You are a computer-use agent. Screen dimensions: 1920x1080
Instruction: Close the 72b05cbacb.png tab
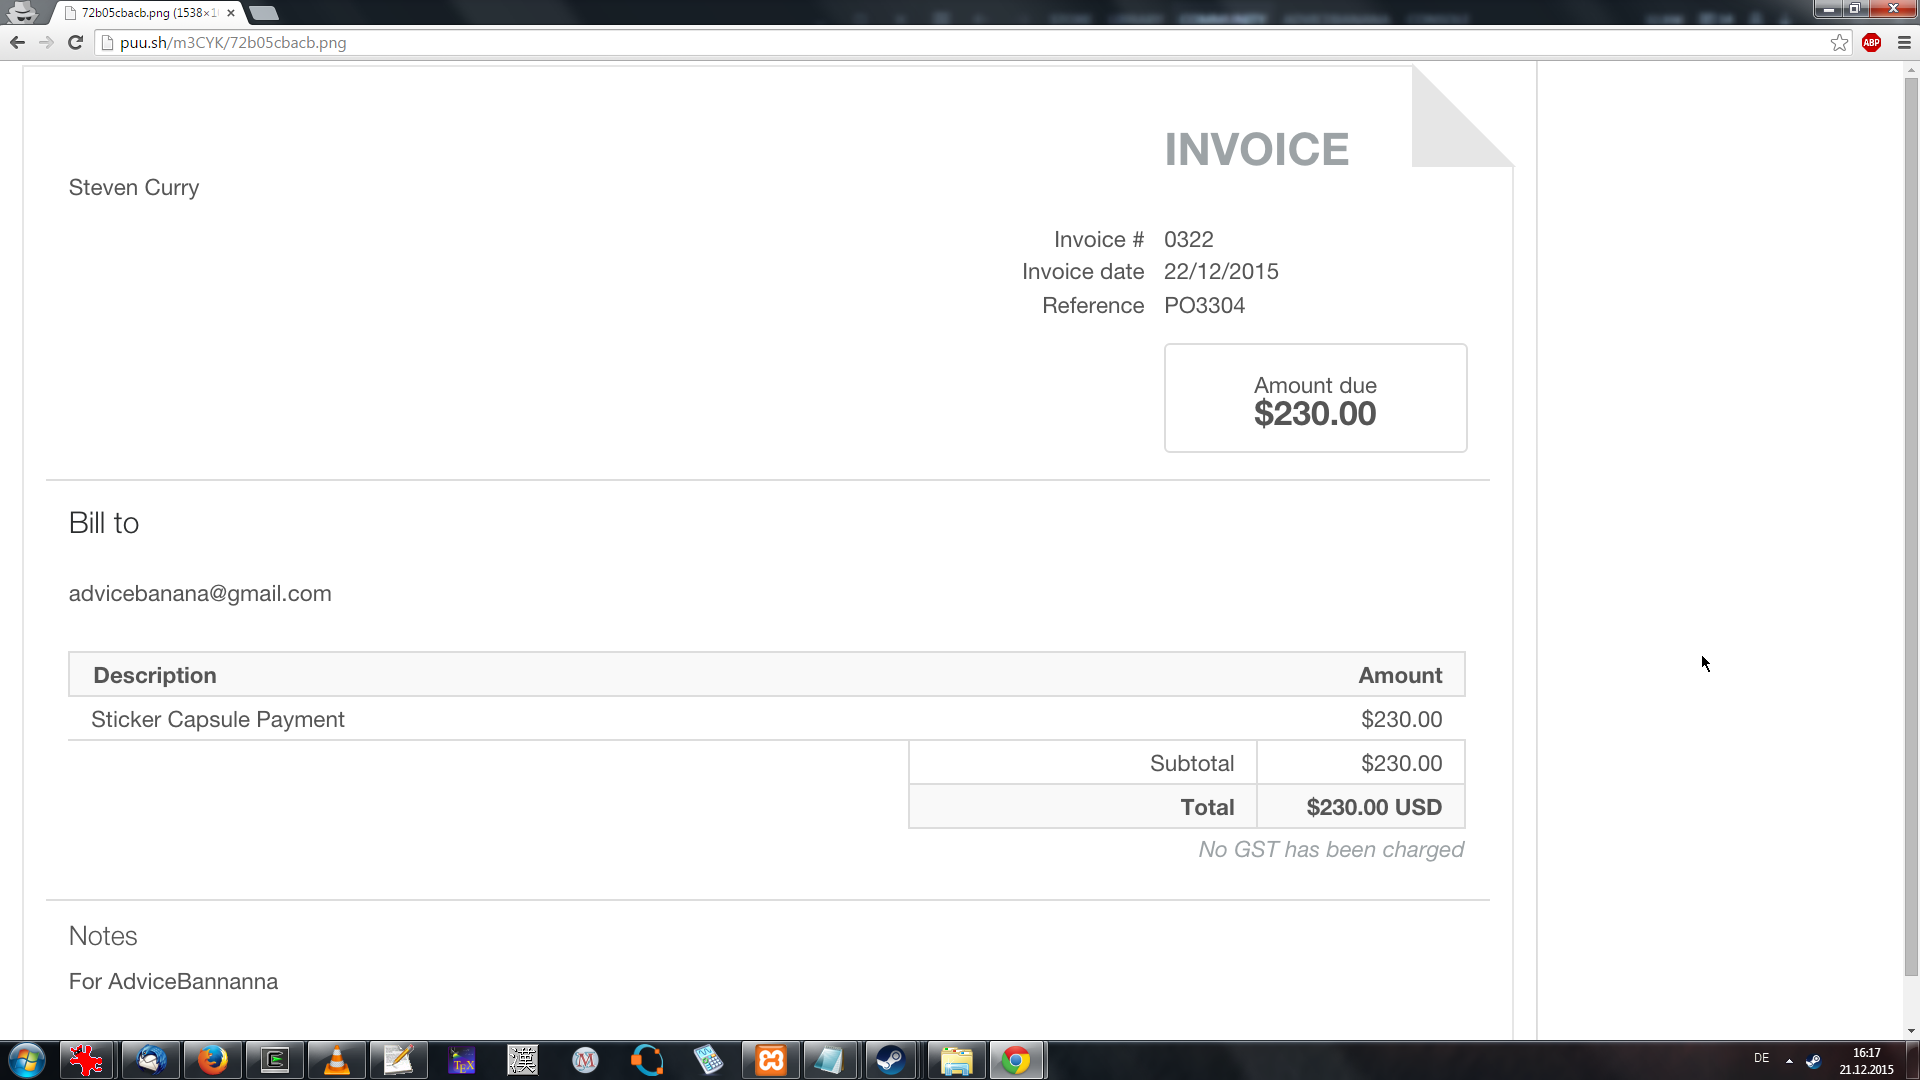point(231,13)
